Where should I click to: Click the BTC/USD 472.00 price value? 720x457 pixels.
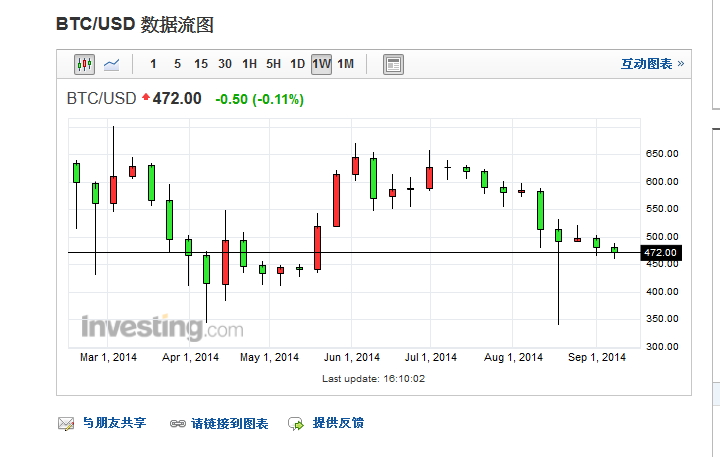click(x=177, y=98)
